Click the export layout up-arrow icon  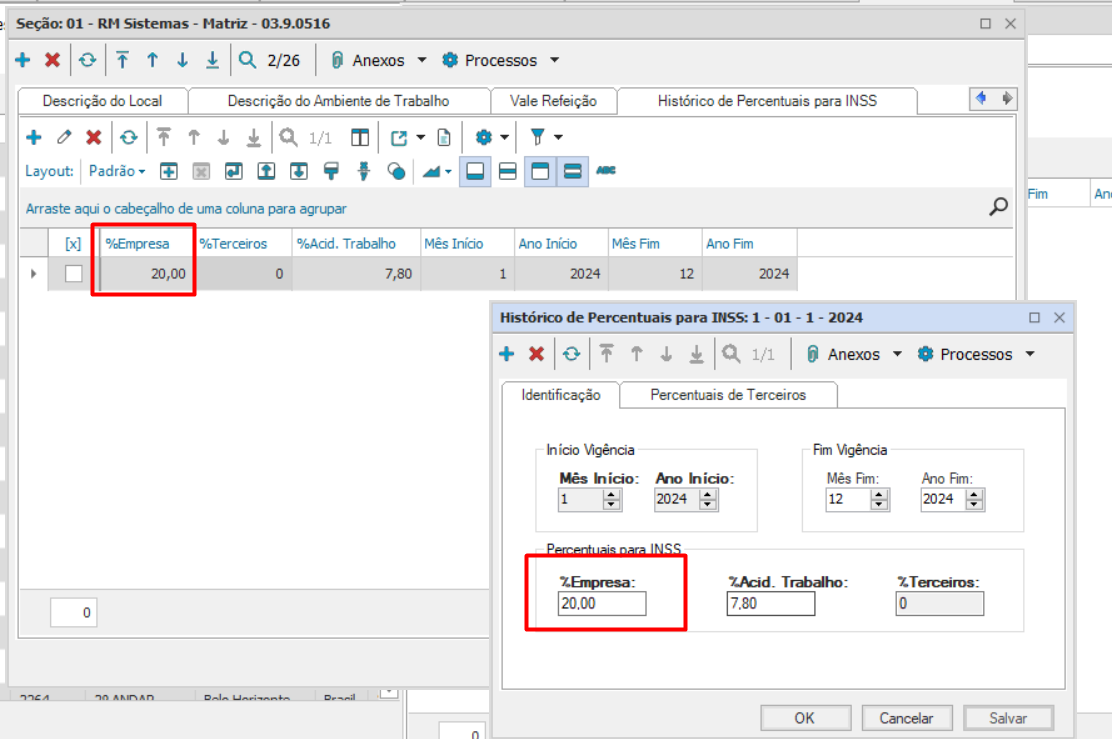click(266, 171)
